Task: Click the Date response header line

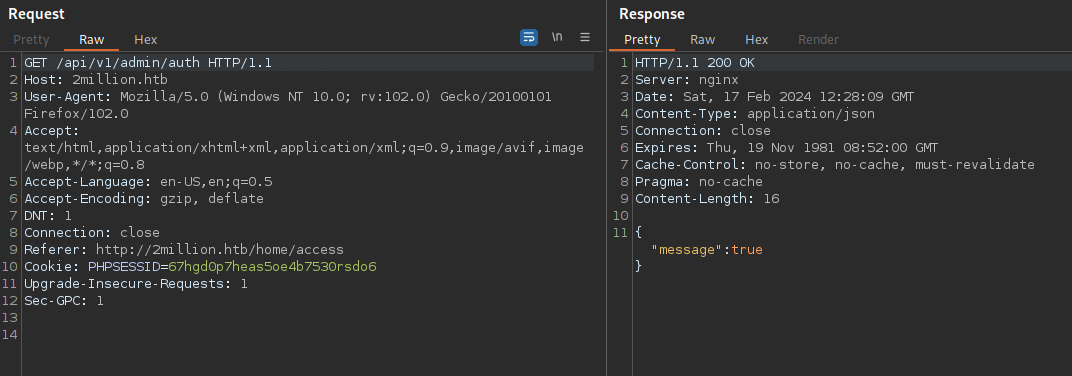Action: 775,97
